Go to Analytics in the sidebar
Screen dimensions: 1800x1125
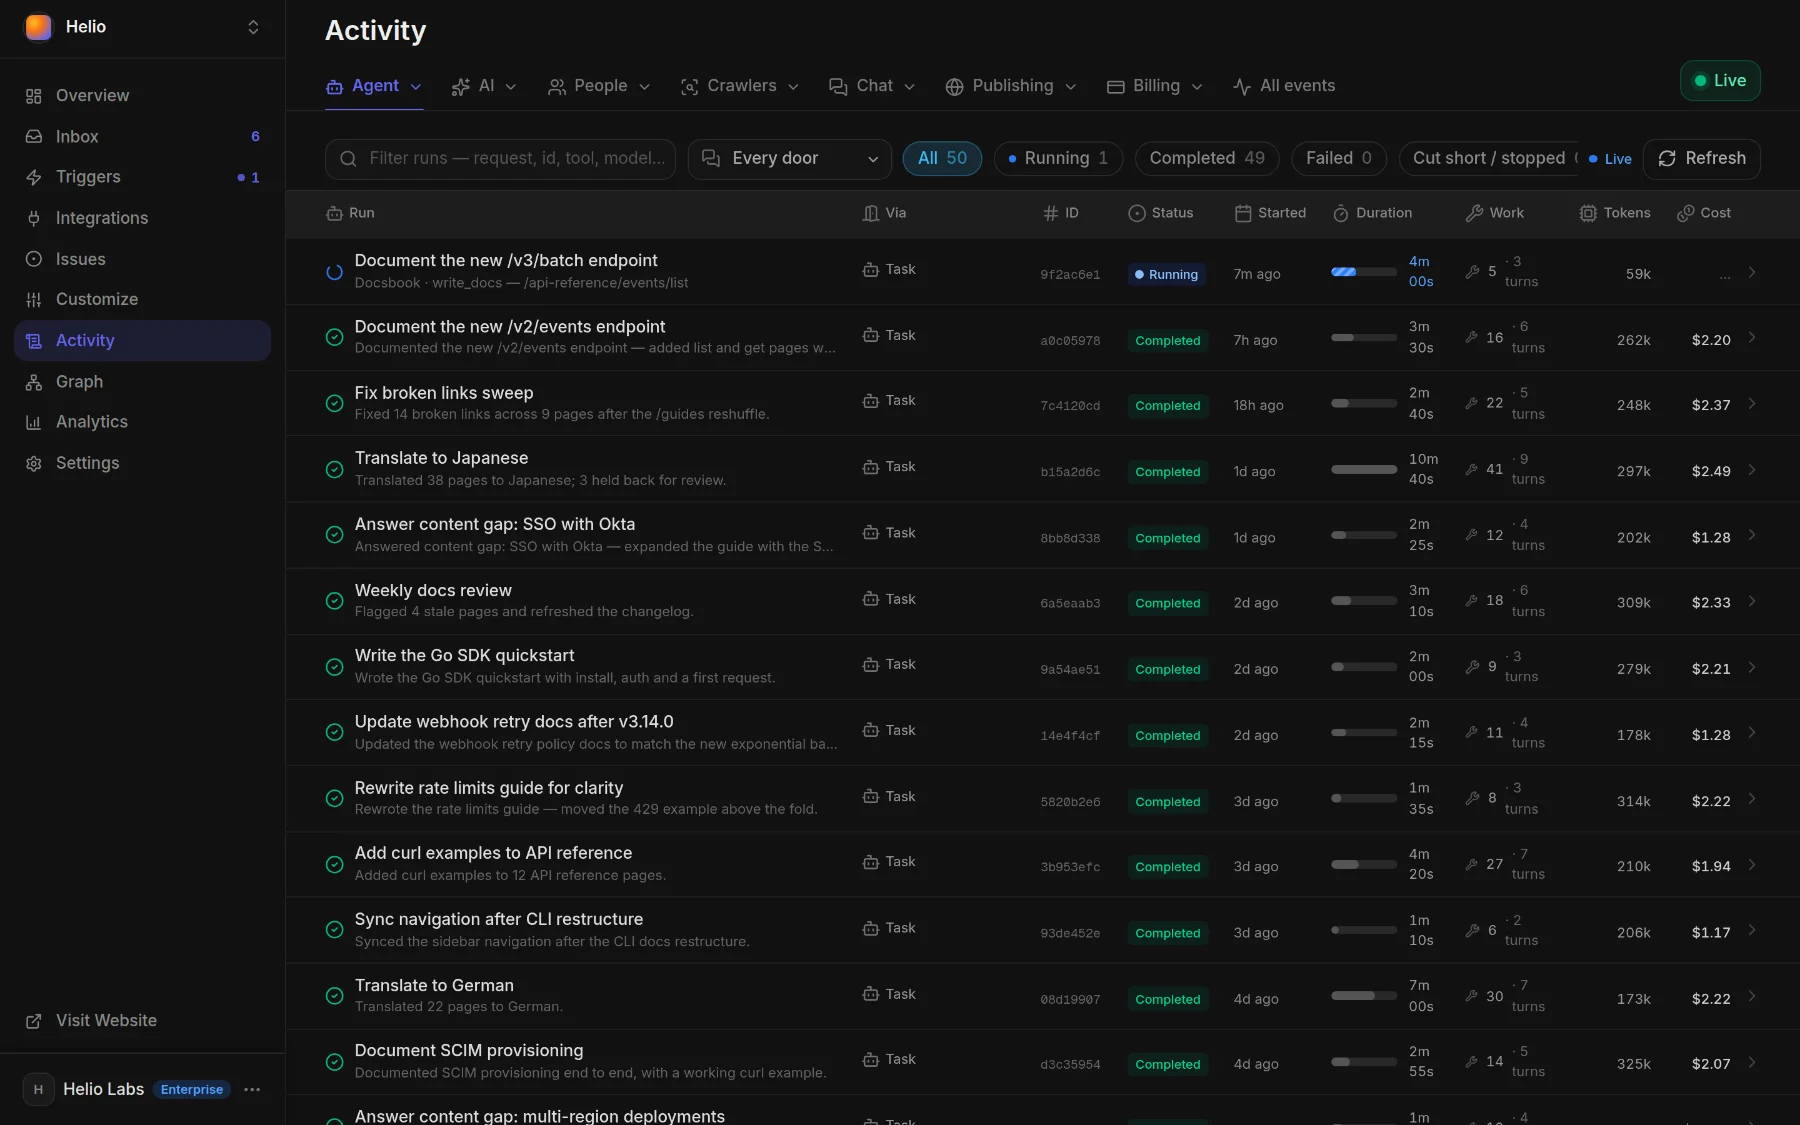coord(142,422)
